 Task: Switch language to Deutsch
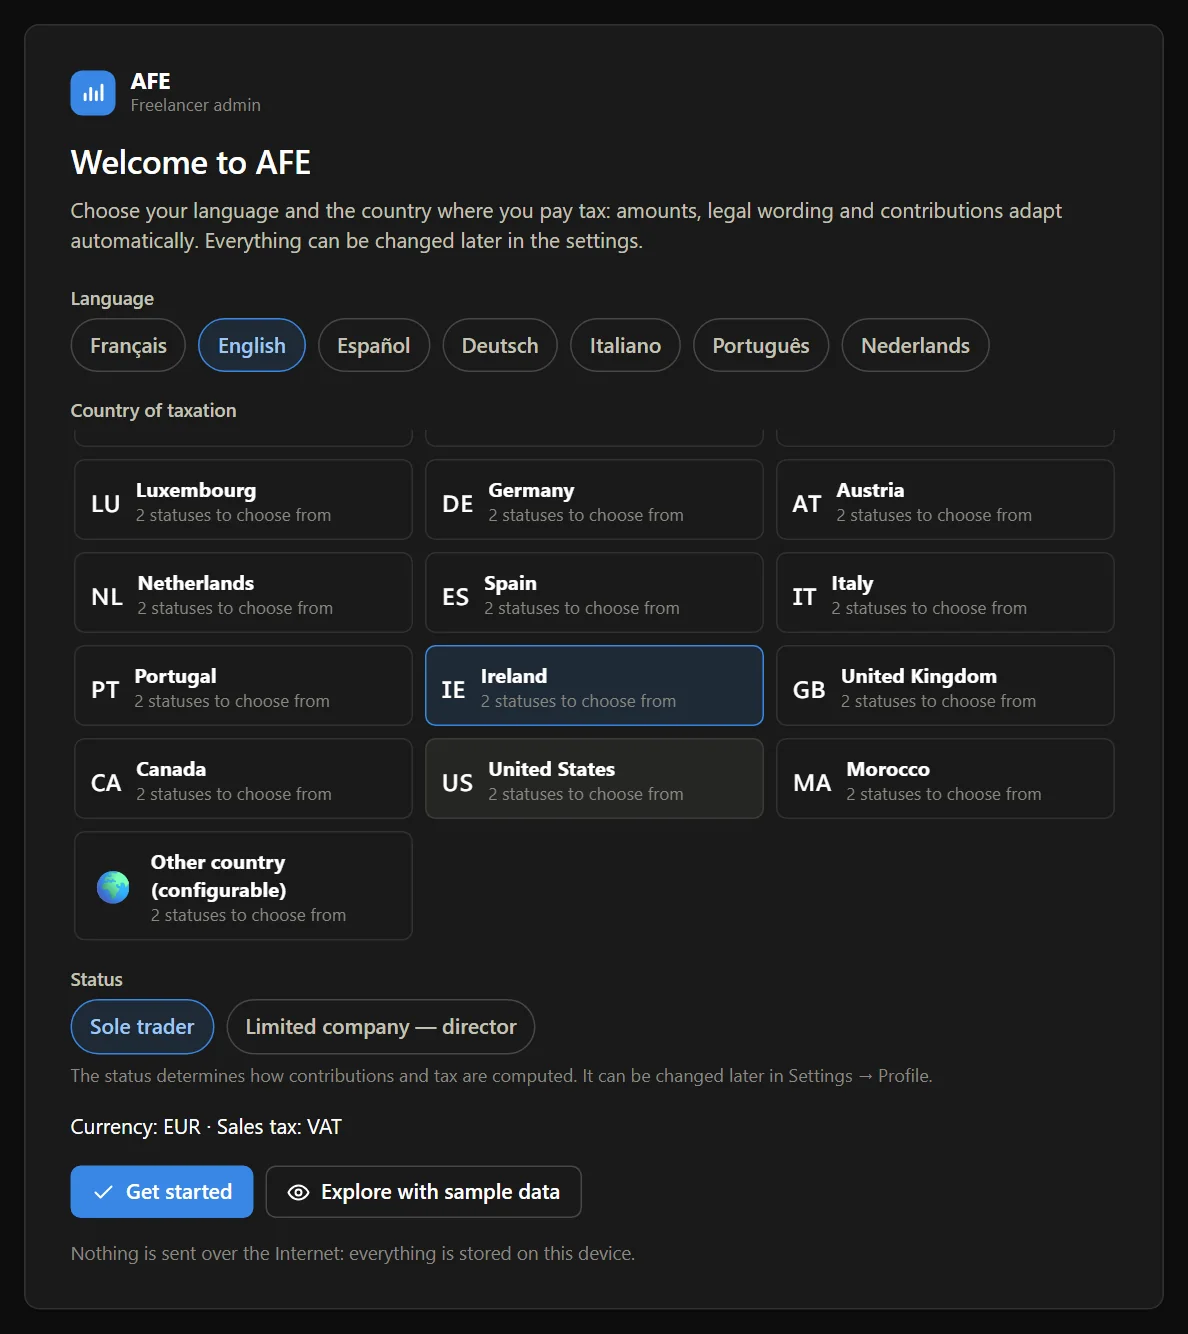tap(500, 345)
